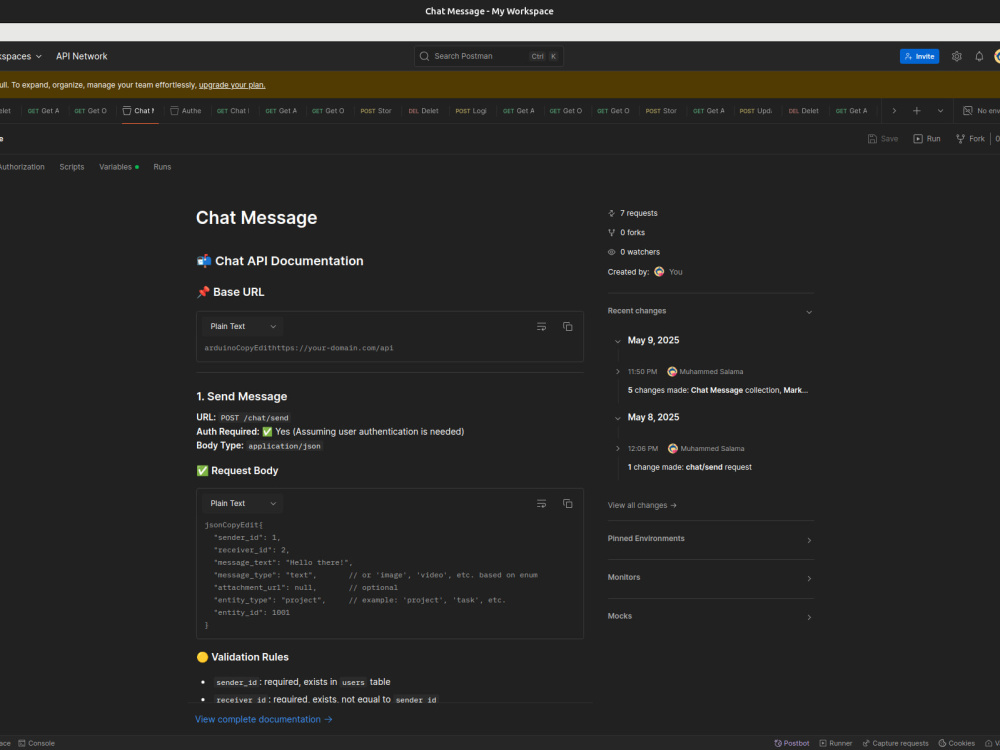The image size is (1000, 750).
Task: Click creator avatar next to You
Action: click(659, 272)
